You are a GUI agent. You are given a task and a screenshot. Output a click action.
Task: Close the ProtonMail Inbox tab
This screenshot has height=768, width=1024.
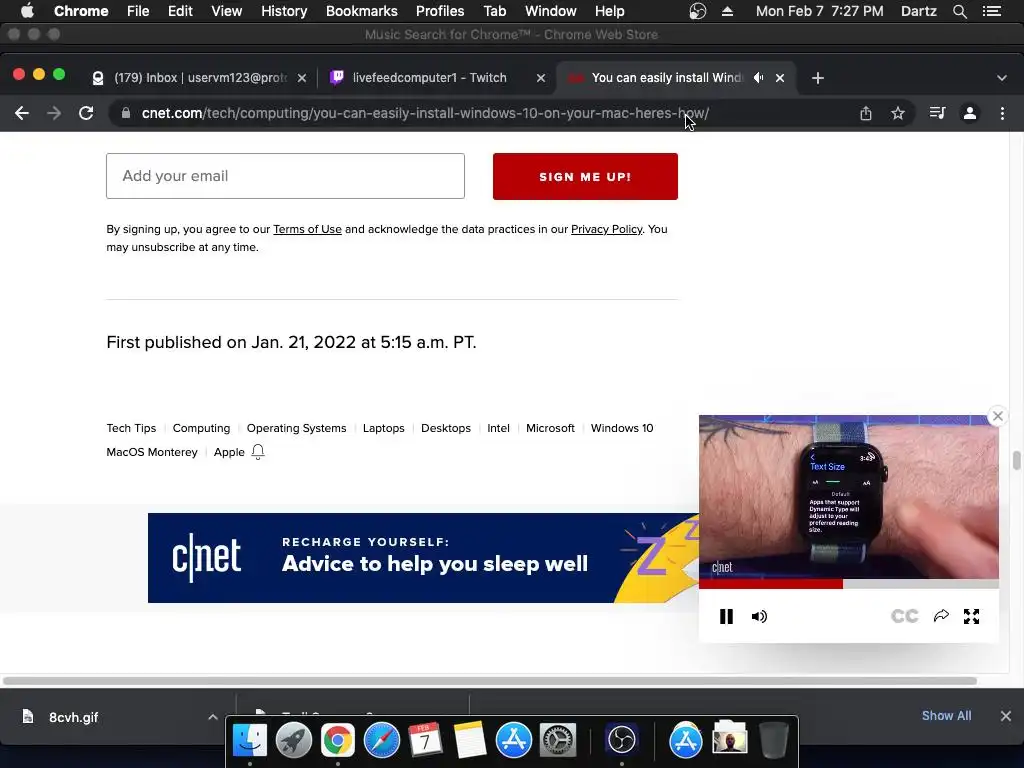click(x=302, y=78)
